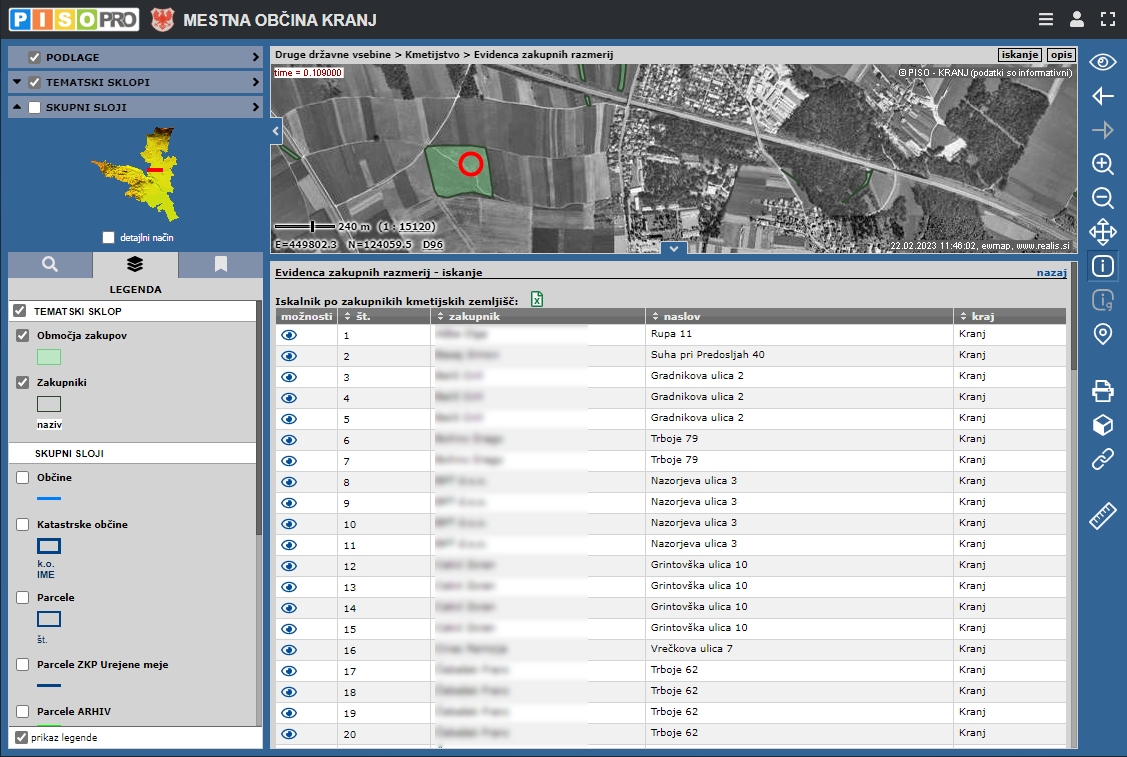The height and width of the screenshot is (757, 1127).
Task: Click the go back arrow icon
Action: point(1102,96)
